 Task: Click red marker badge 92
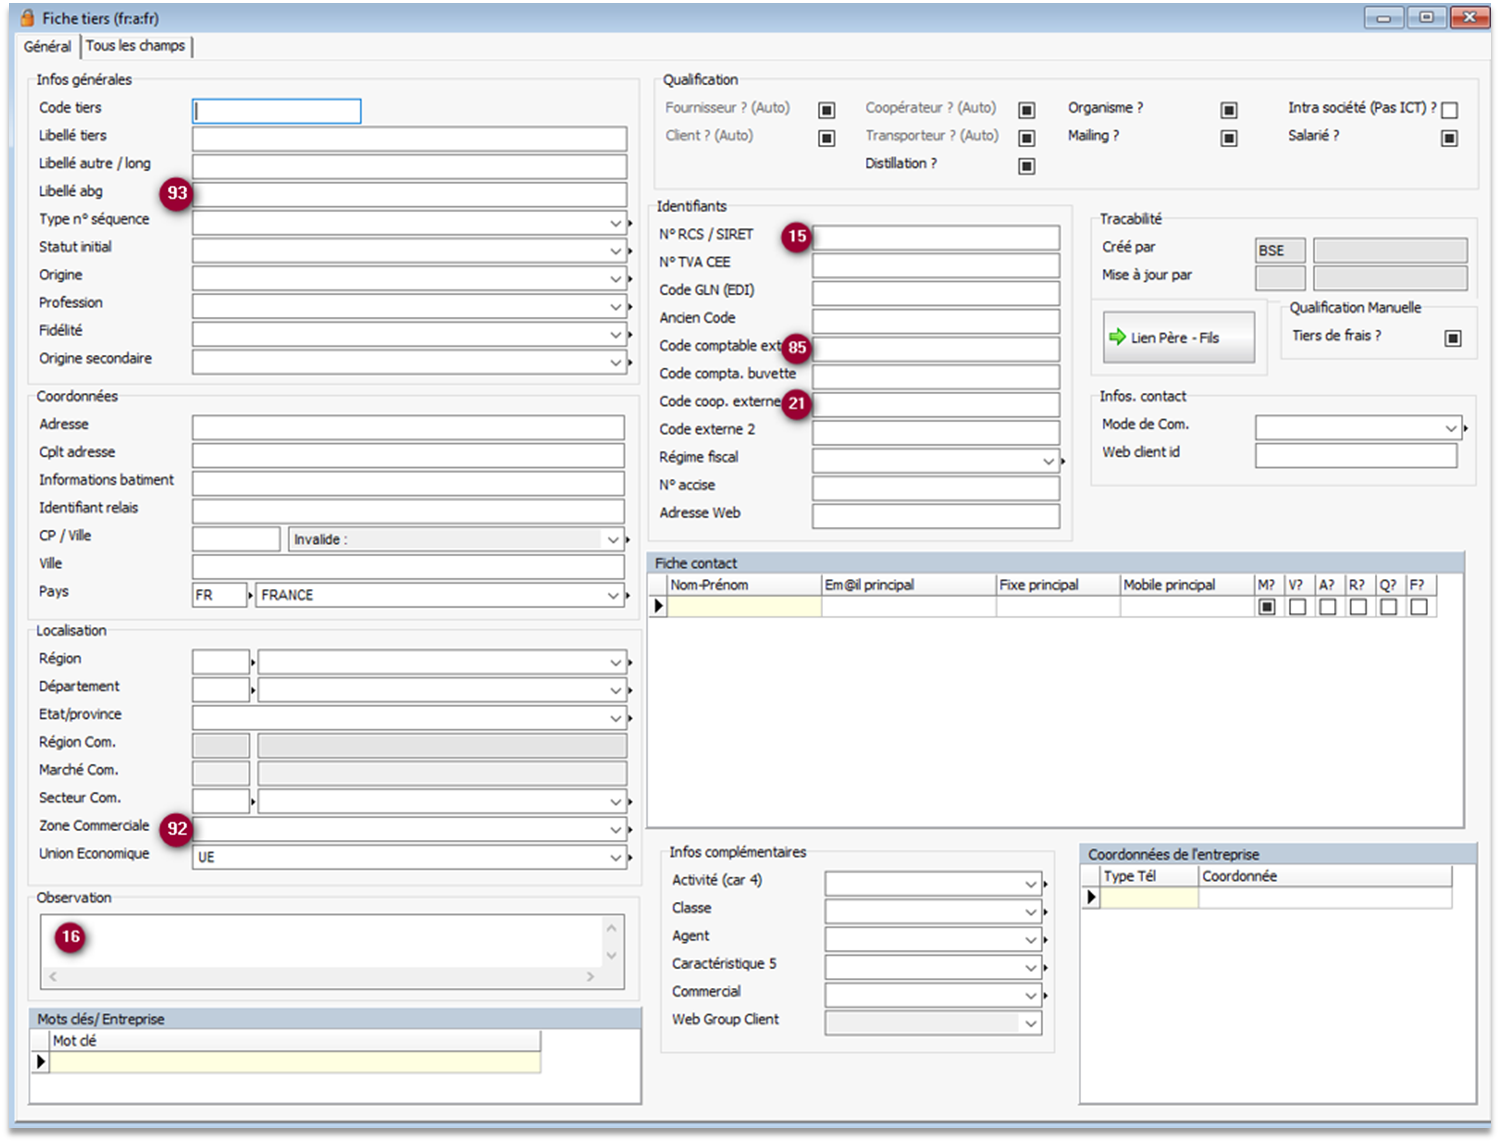(177, 829)
